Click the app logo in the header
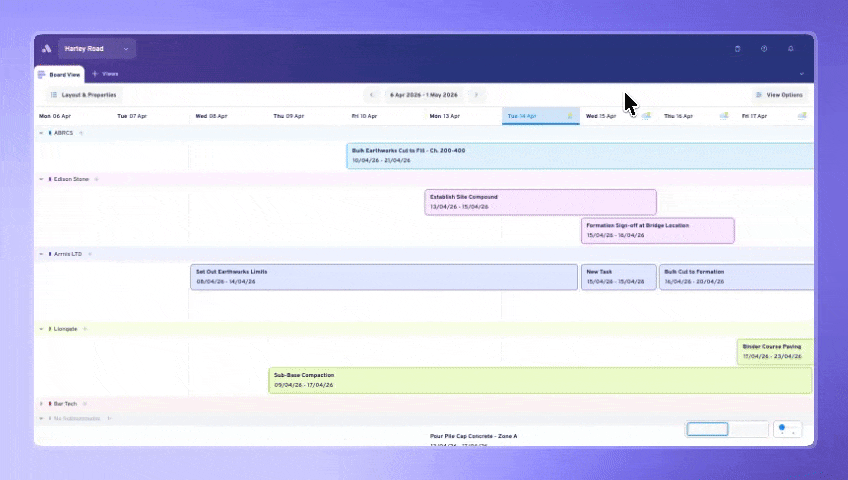Screen dimensions: 848x480 point(47,49)
